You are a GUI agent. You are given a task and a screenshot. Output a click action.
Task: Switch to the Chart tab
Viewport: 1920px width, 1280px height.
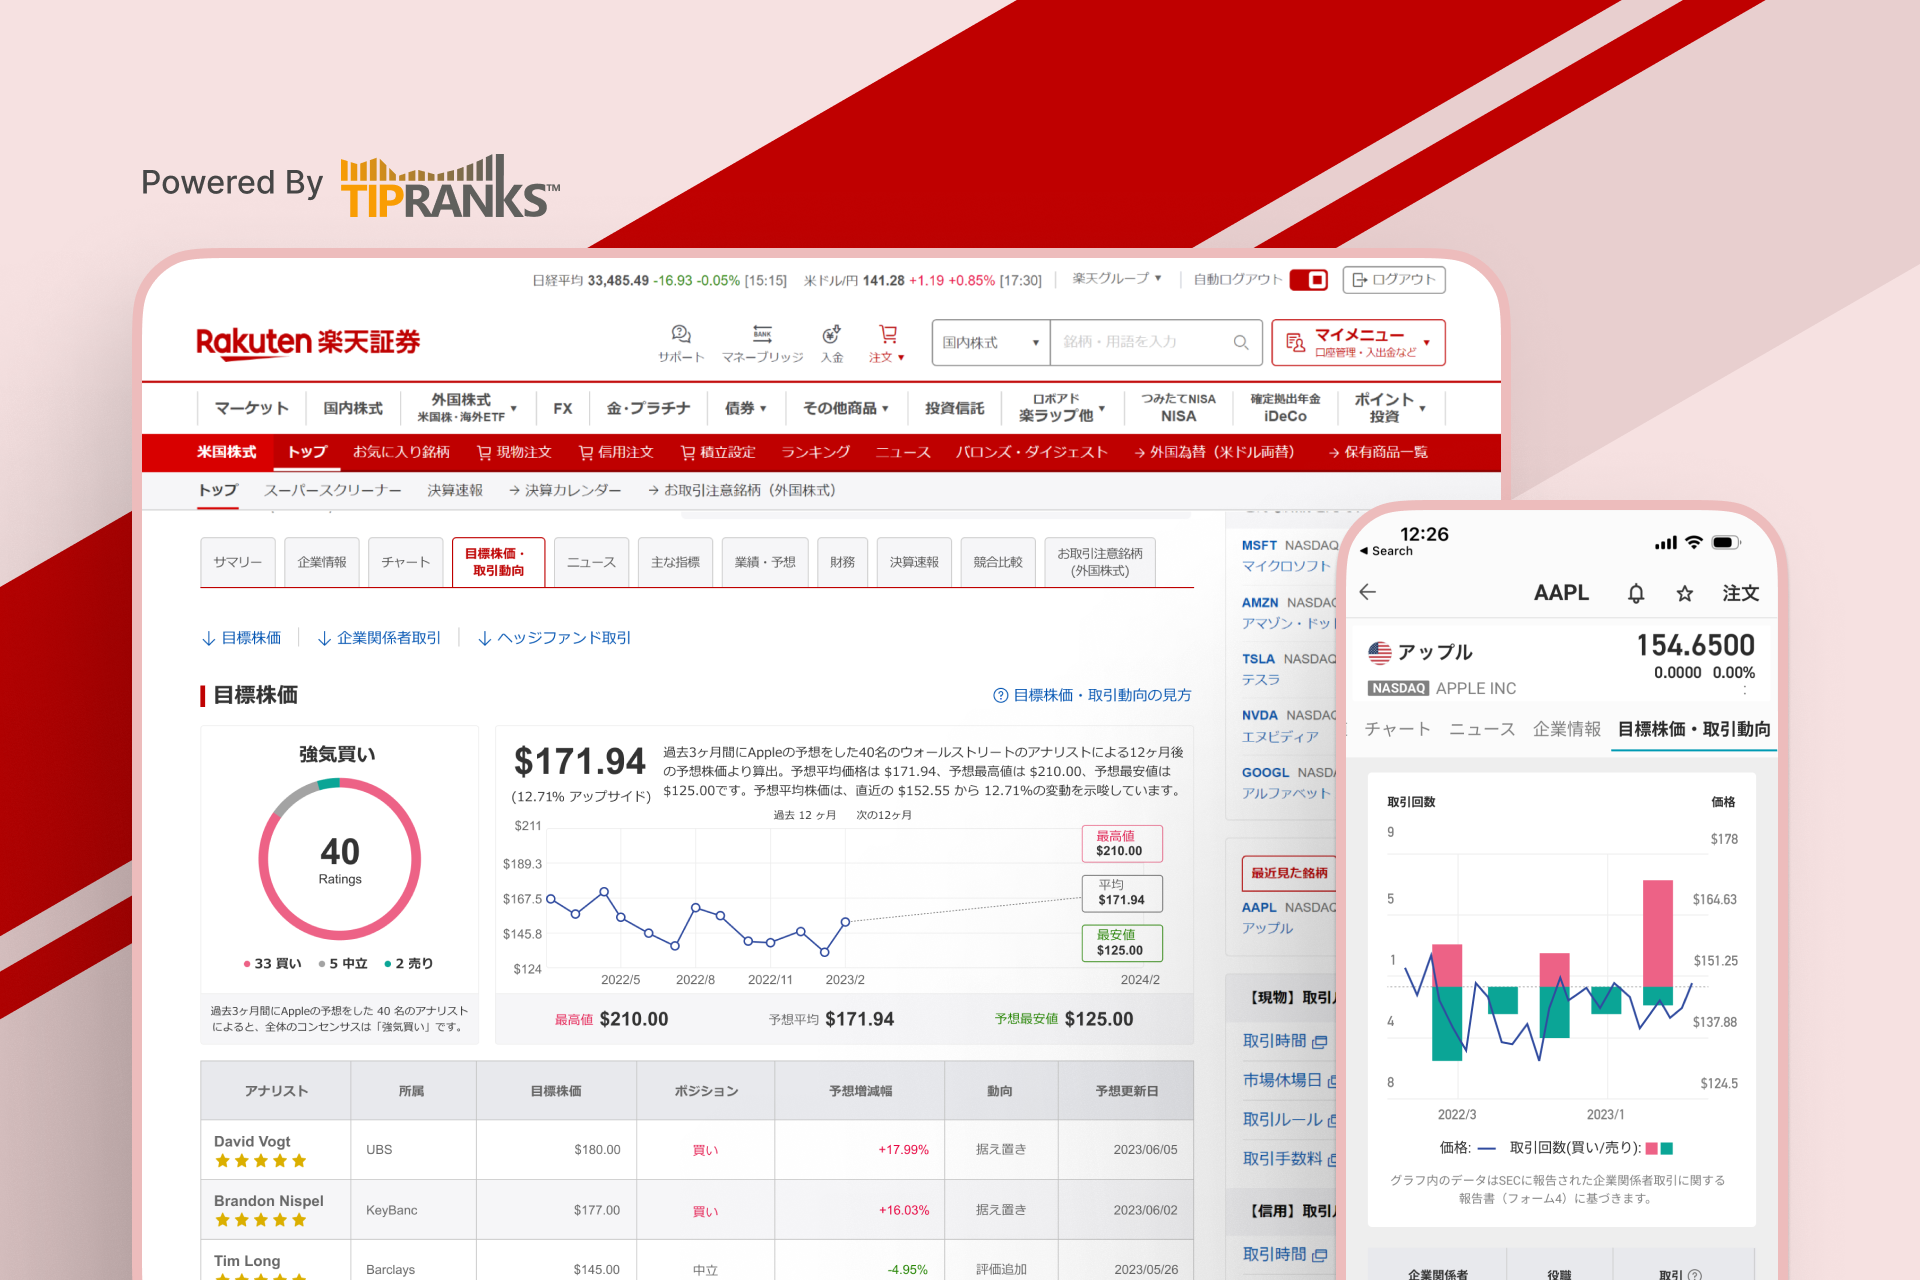[405, 562]
